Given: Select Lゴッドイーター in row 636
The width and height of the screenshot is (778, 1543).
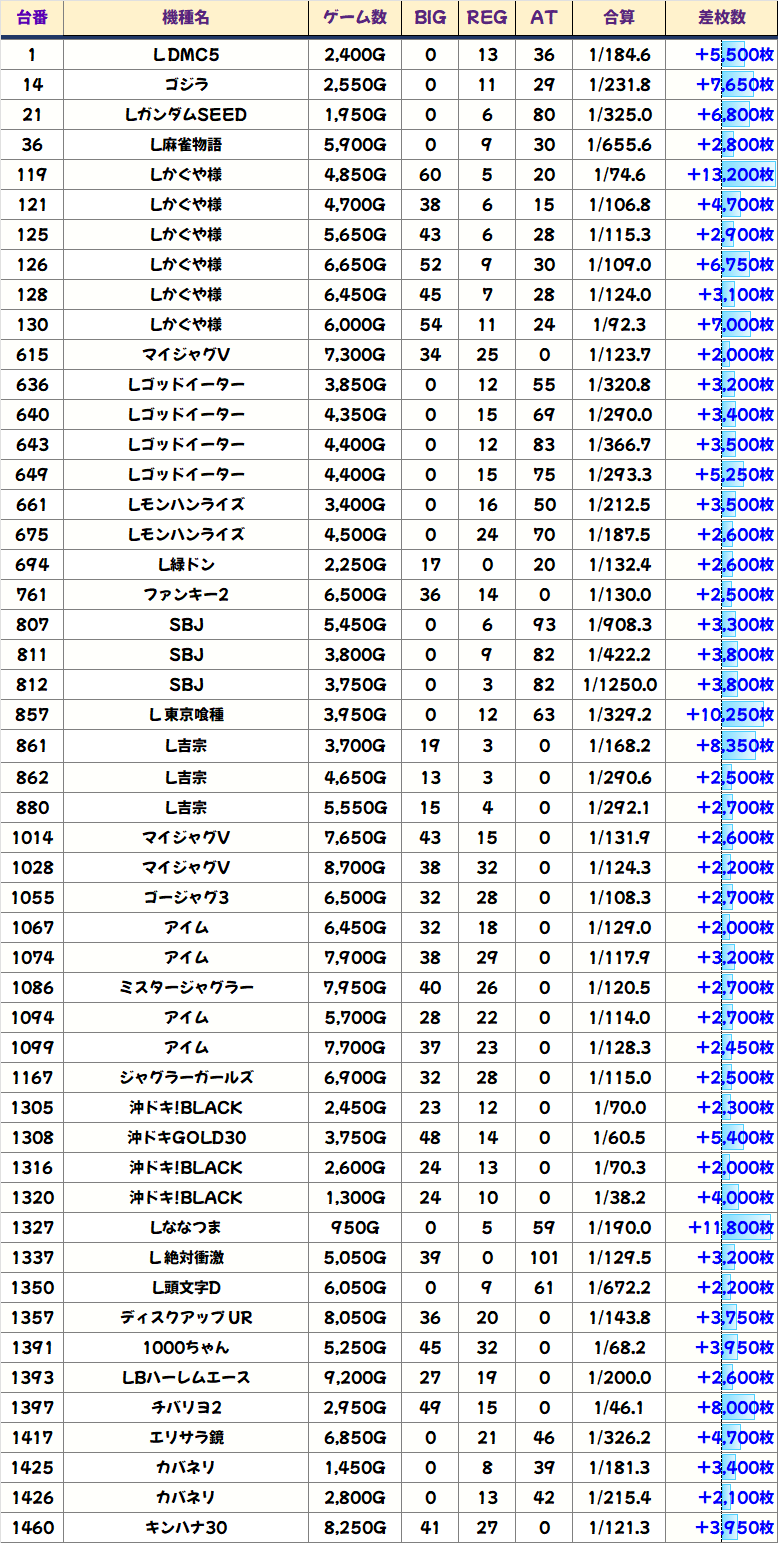Looking at the screenshot, I should click(x=186, y=385).
